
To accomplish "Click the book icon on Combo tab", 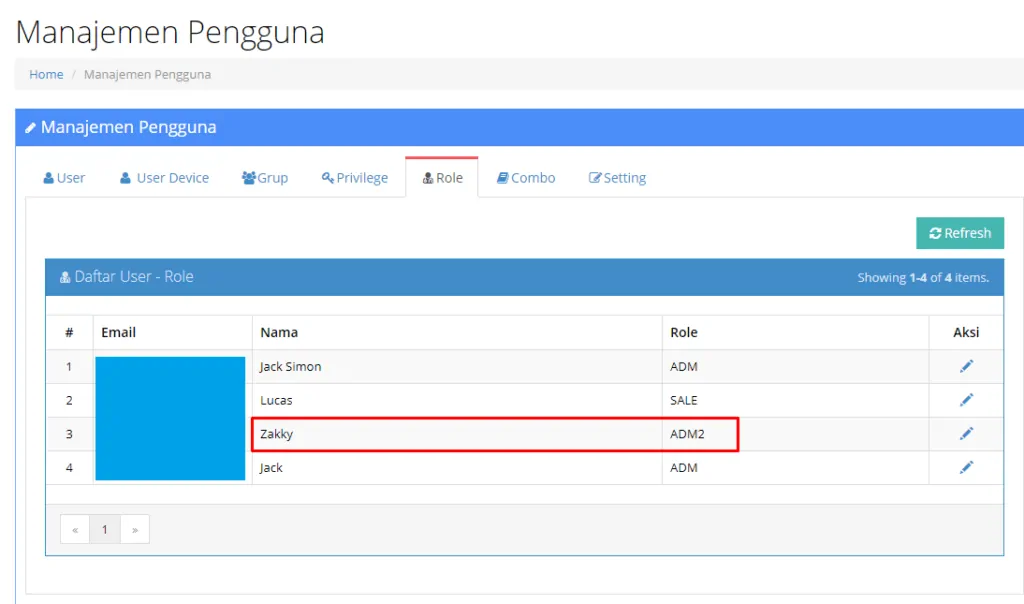I will point(502,178).
